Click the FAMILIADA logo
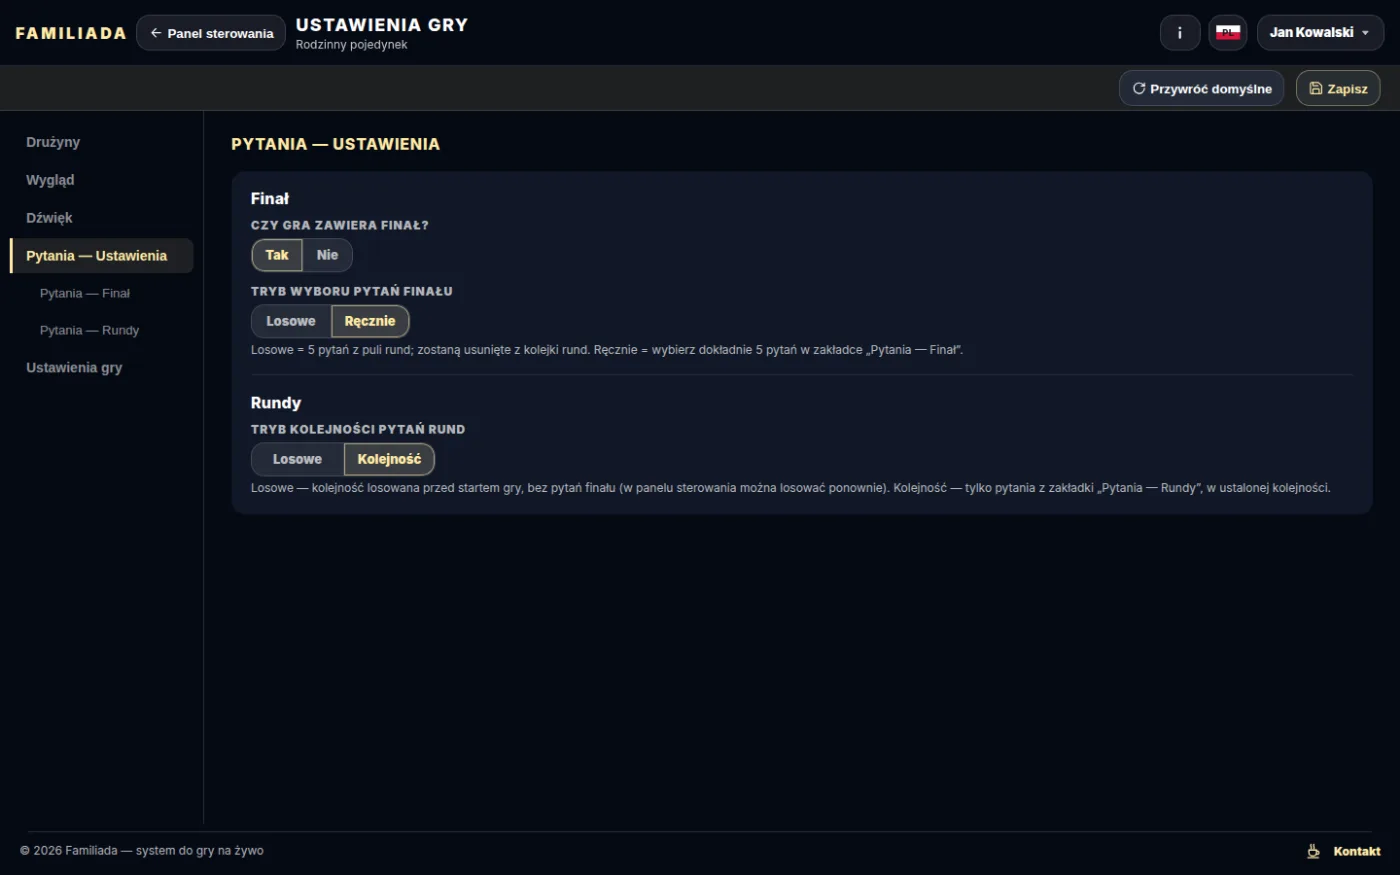This screenshot has width=1400, height=875. pyautogui.click(x=71, y=33)
